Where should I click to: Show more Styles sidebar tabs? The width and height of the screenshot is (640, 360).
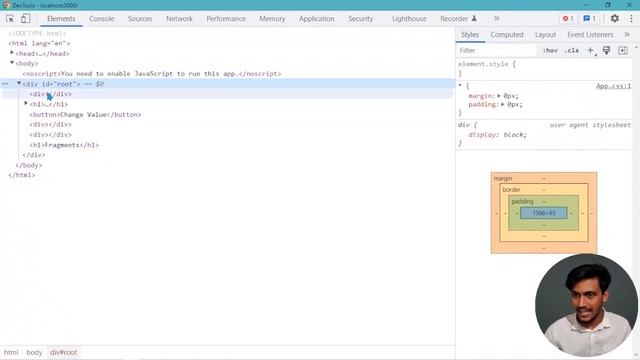pos(627,35)
